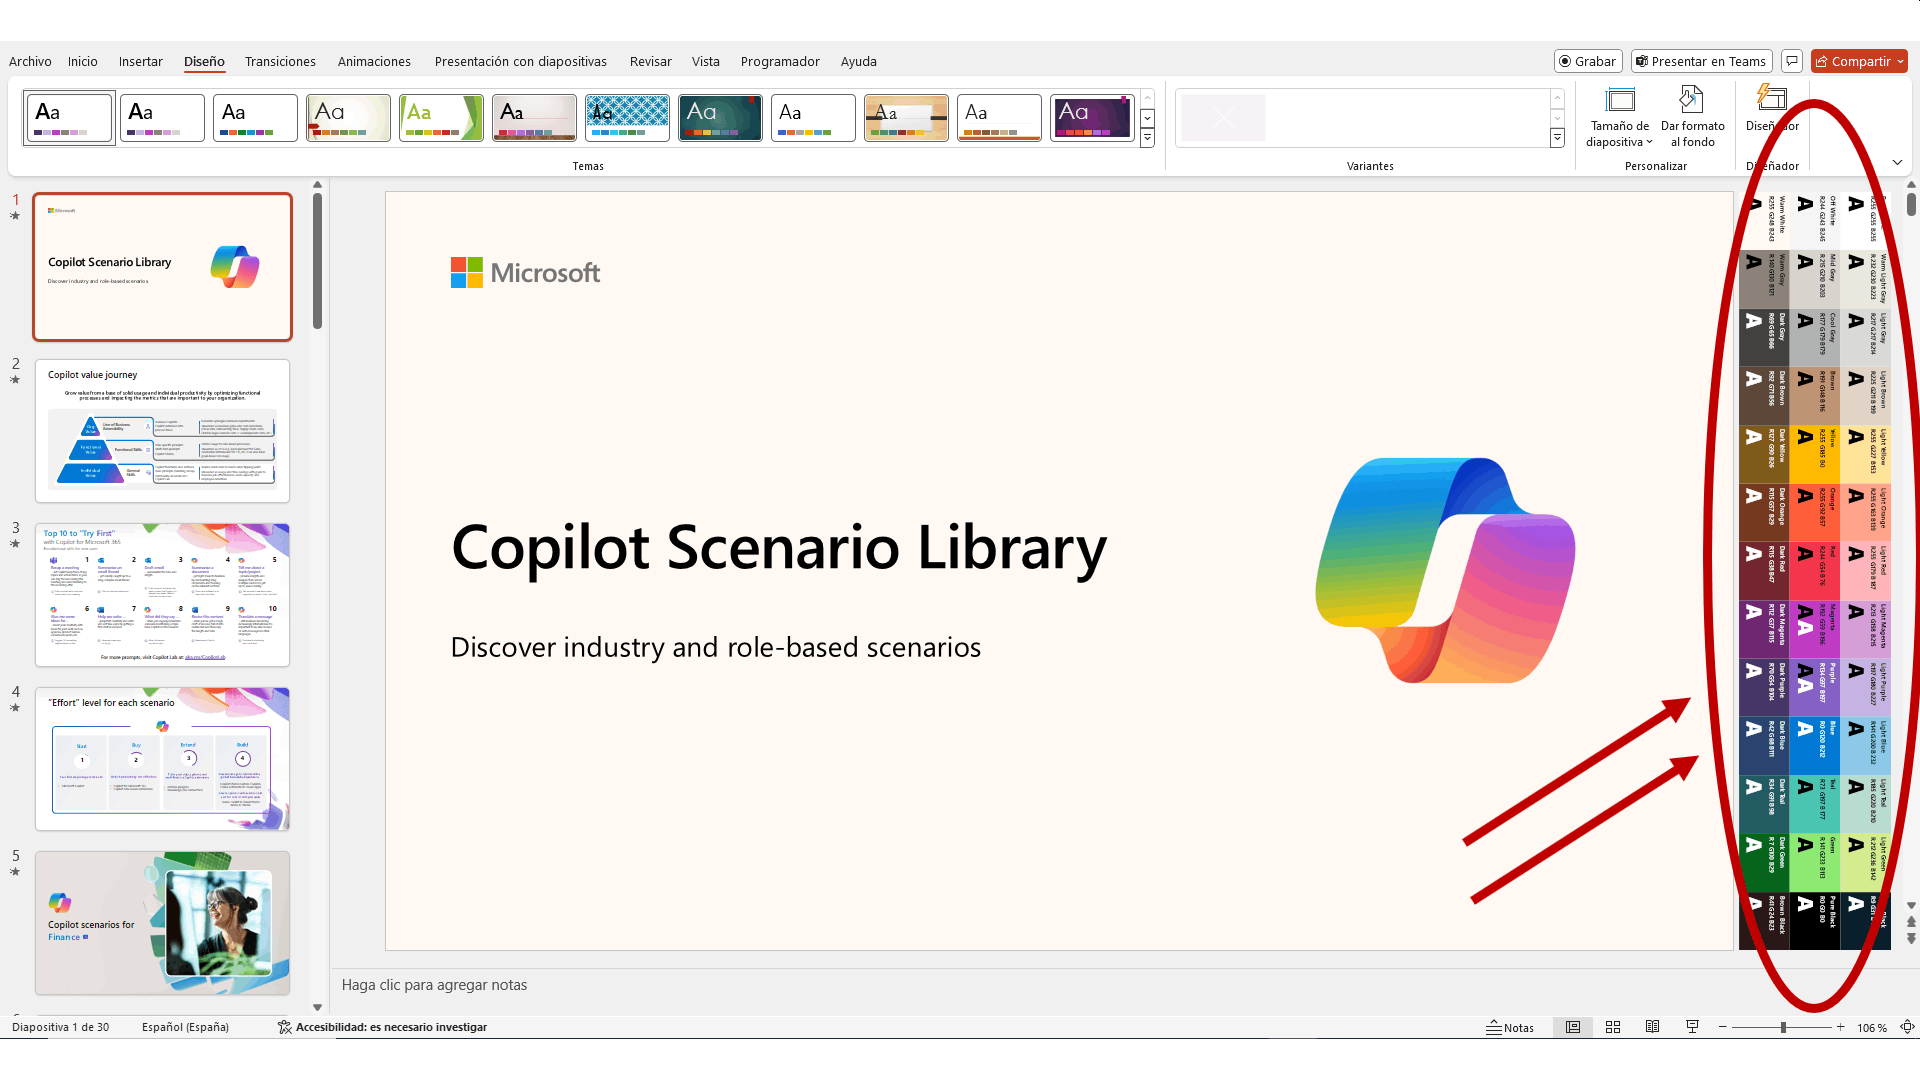Collapse the ribbon with chevron
The height and width of the screenshot is (1080, 1920).
1897,163
